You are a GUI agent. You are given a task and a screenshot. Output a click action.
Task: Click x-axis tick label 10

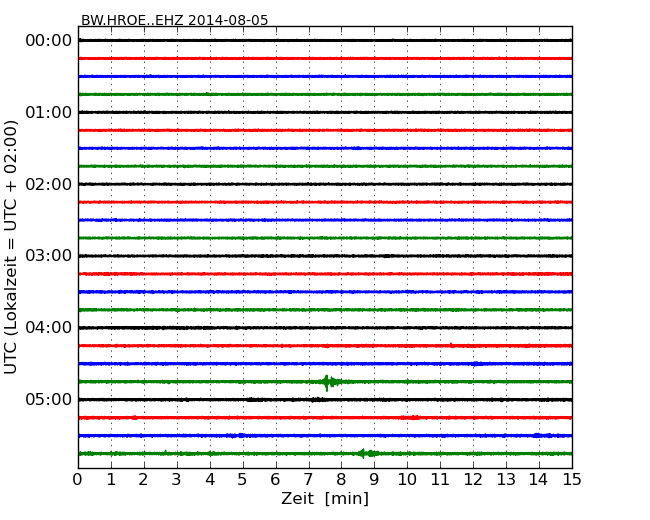coord(407,480)
